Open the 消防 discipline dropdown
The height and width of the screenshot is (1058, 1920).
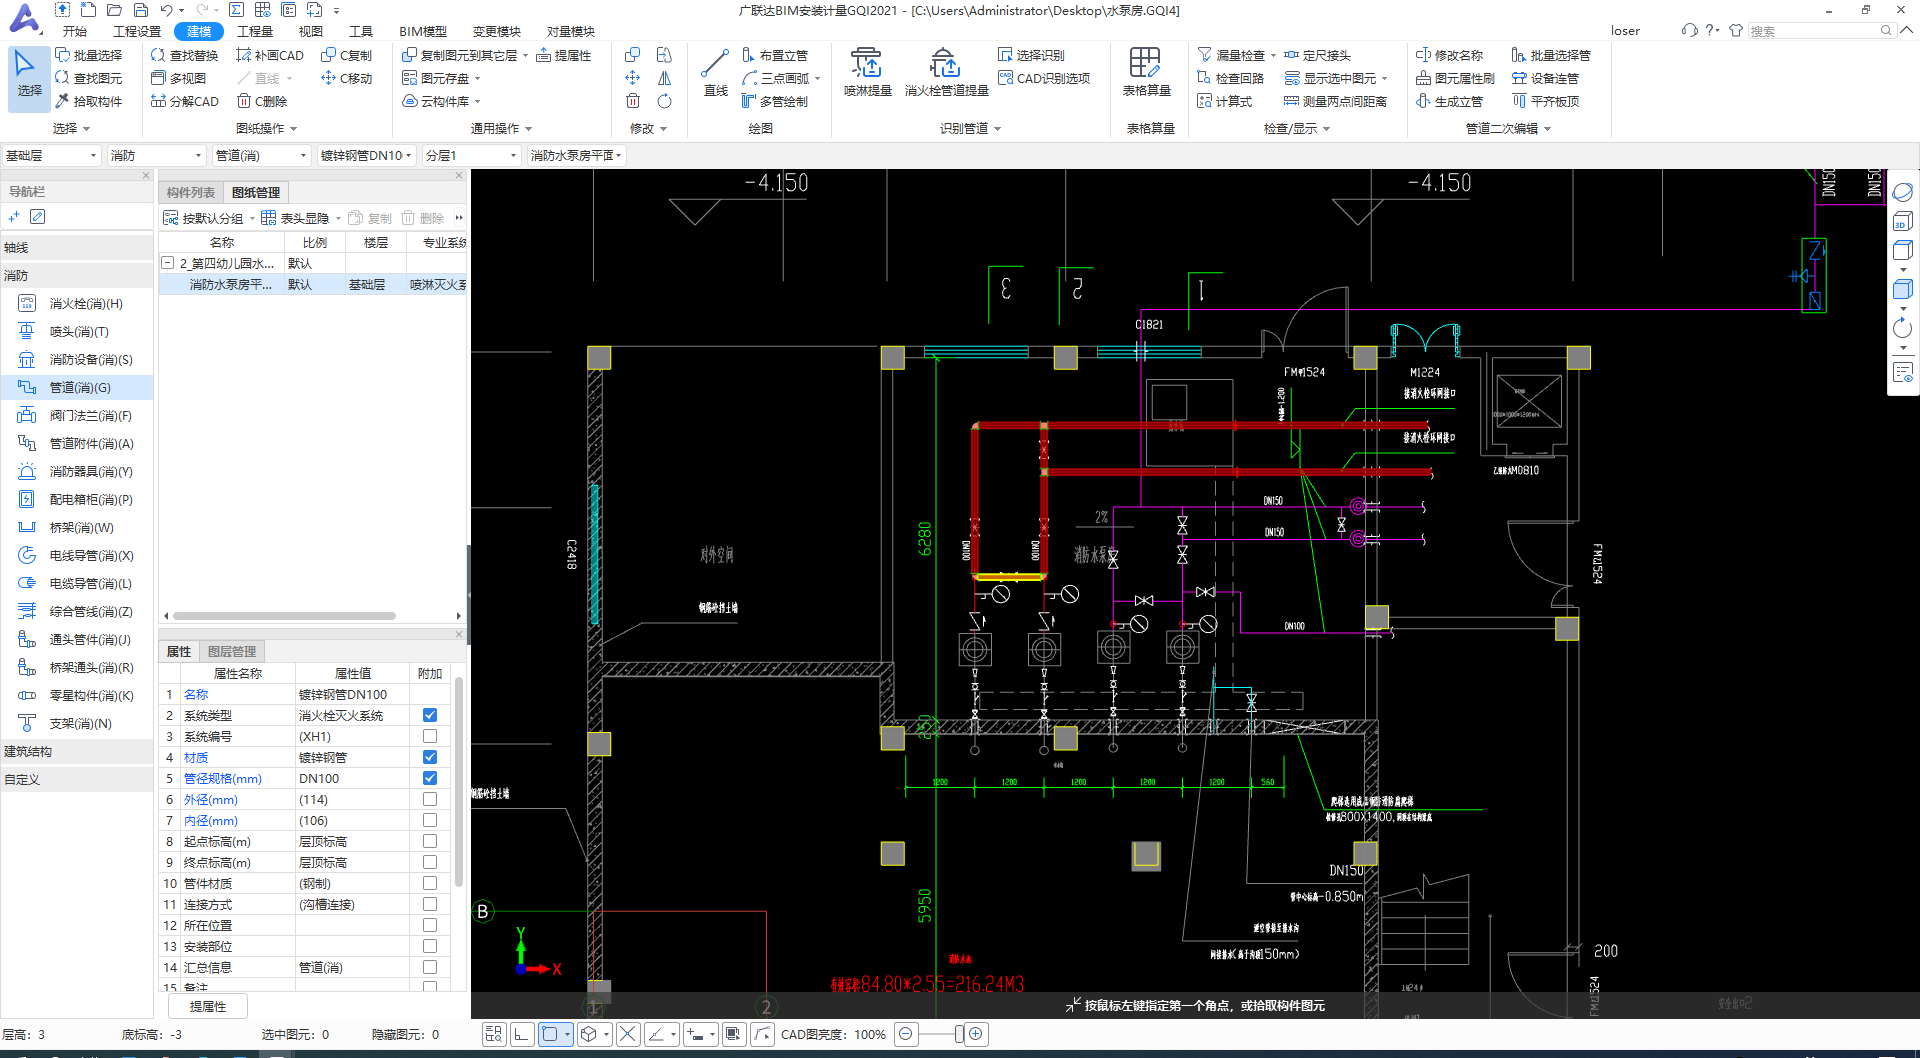(x=156, y=155)
